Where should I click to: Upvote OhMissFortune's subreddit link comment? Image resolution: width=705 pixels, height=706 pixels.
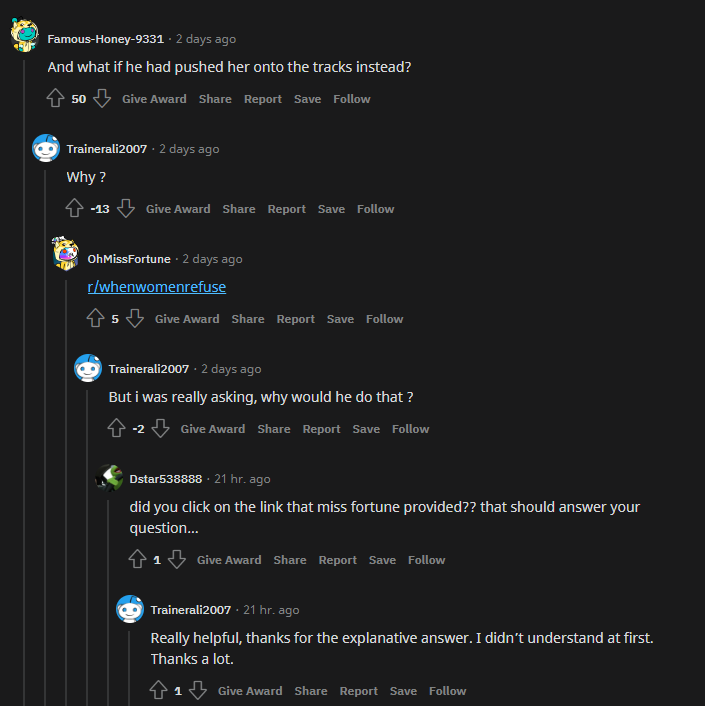tap(95, 318)
